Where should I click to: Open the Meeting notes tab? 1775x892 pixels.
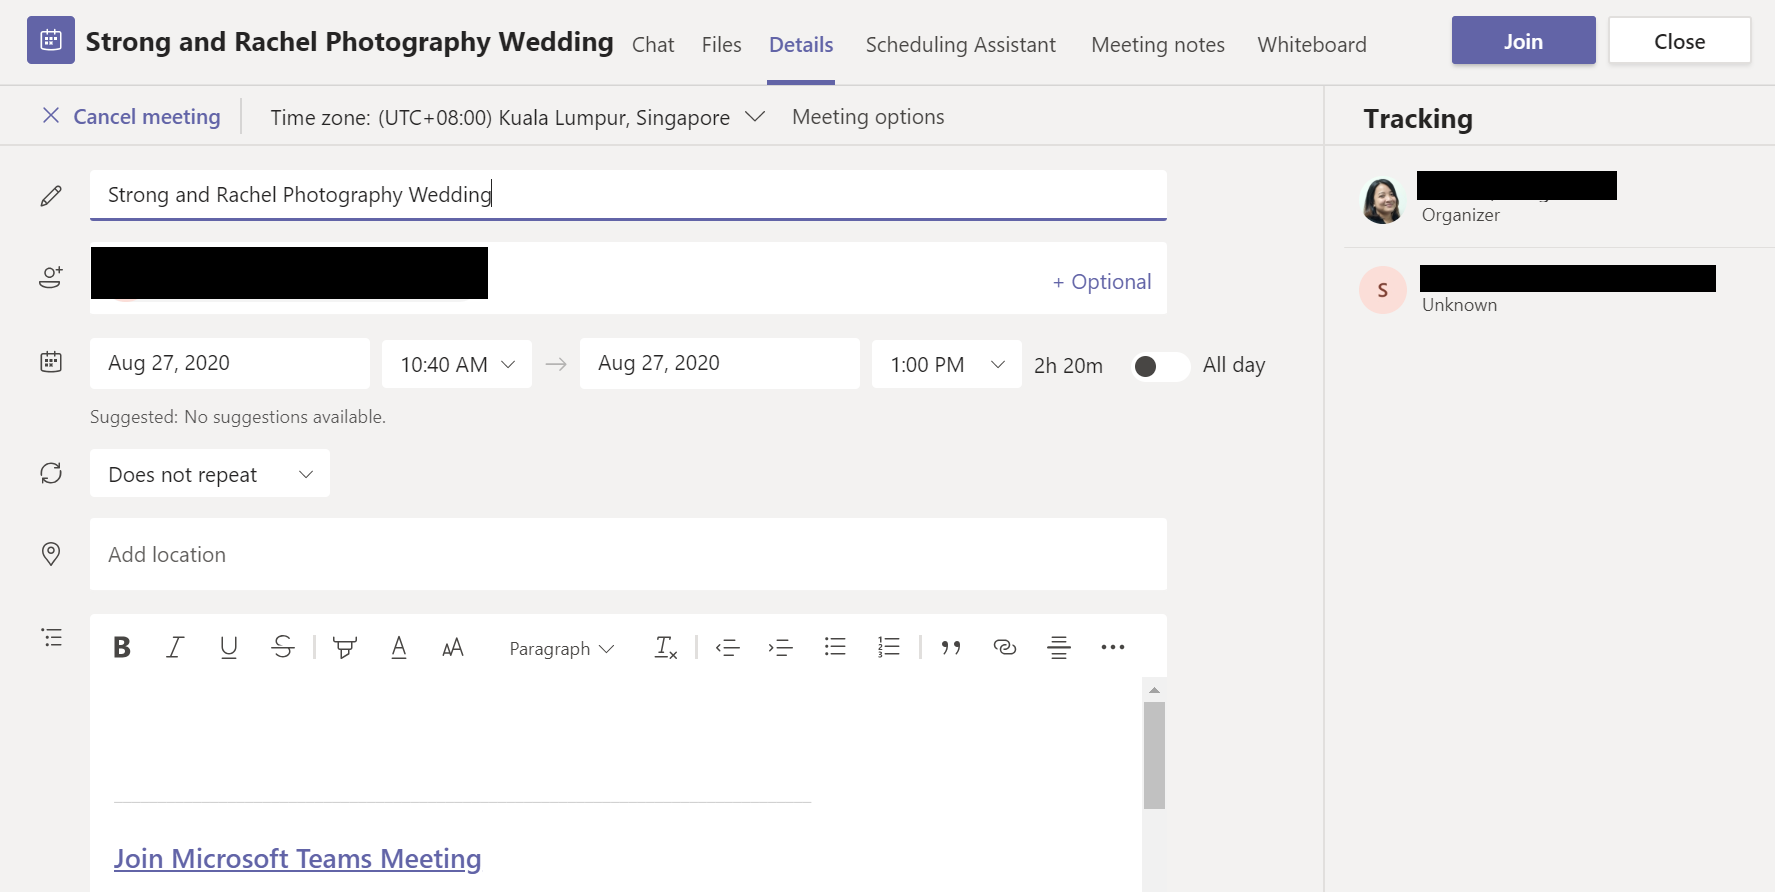(1158, 44)
